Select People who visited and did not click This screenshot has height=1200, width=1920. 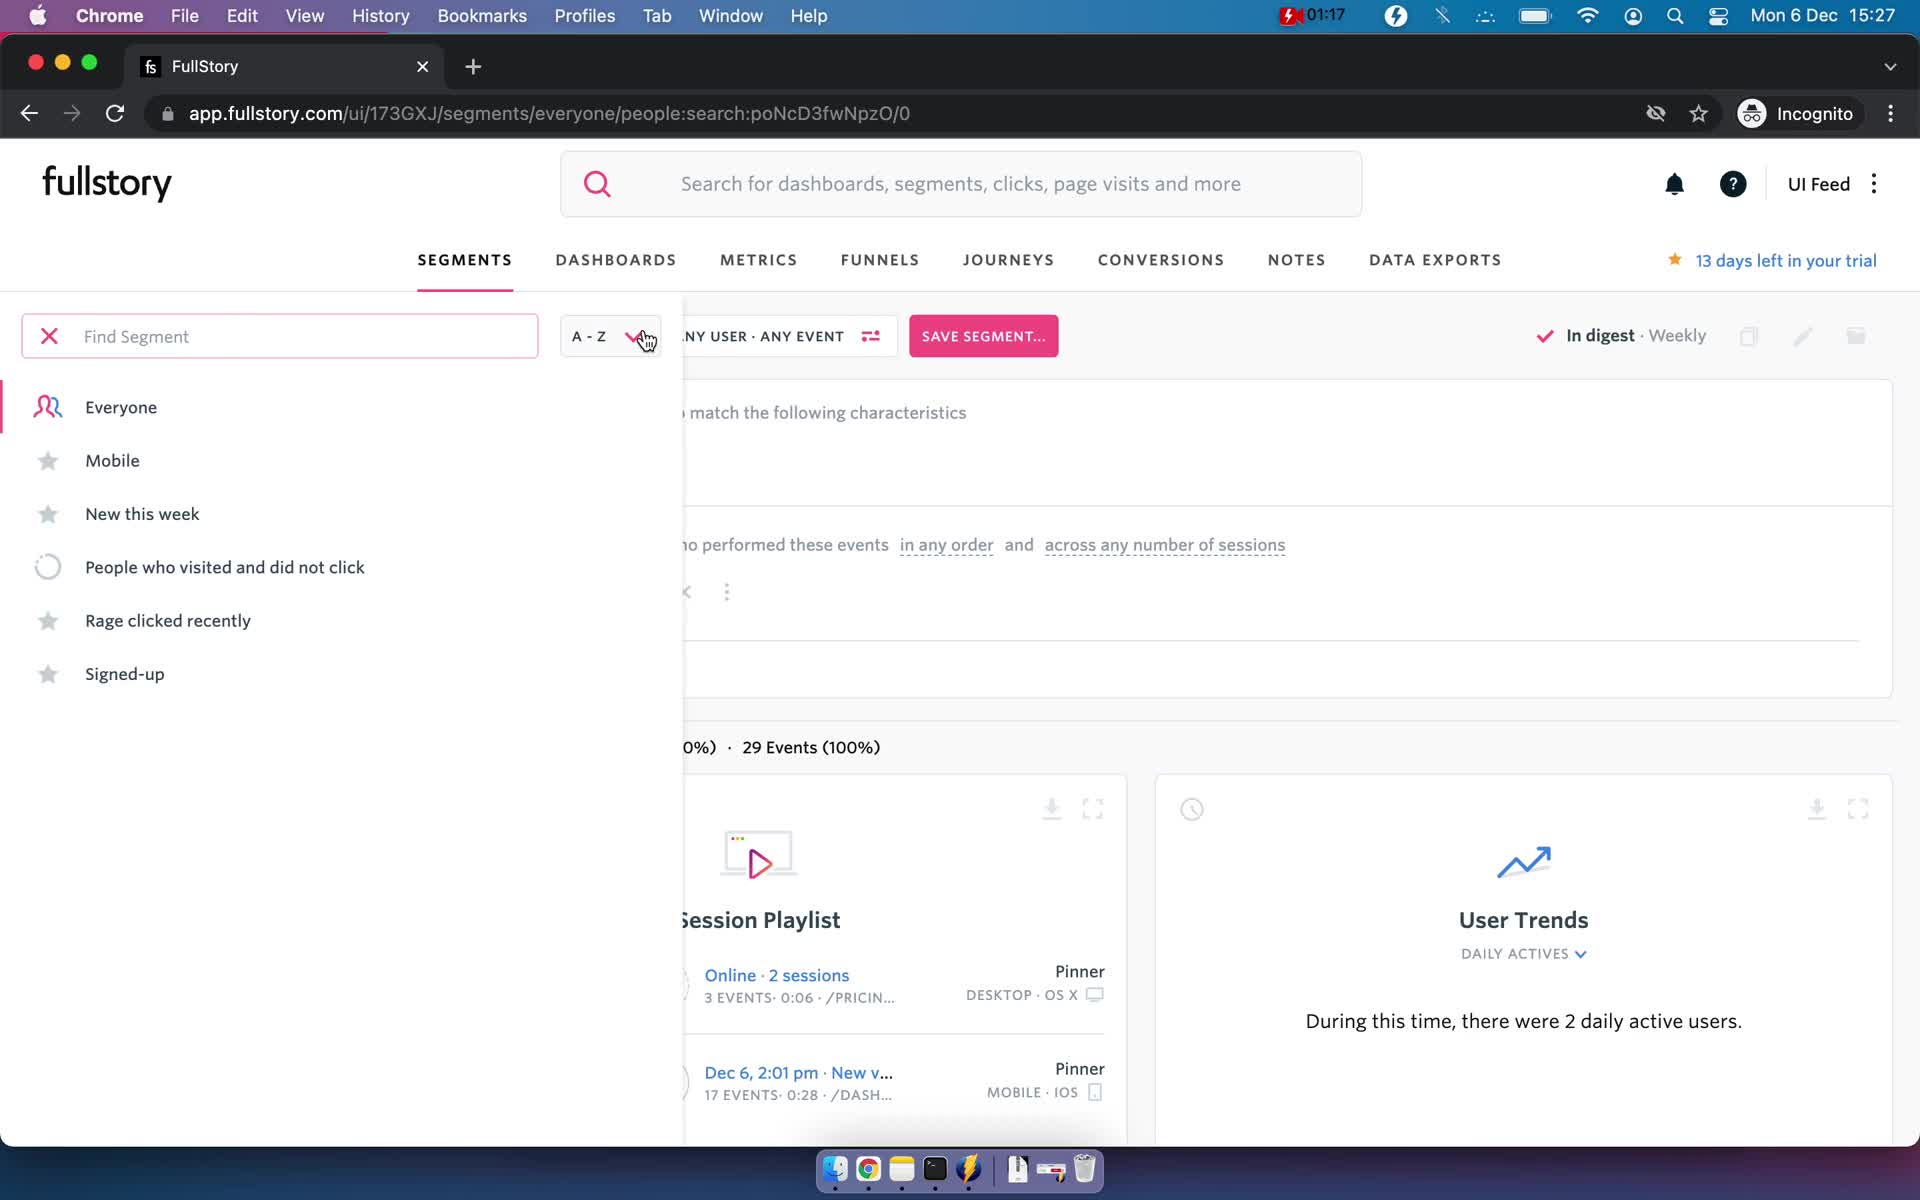pyautogui.click(x=224, y=567)
